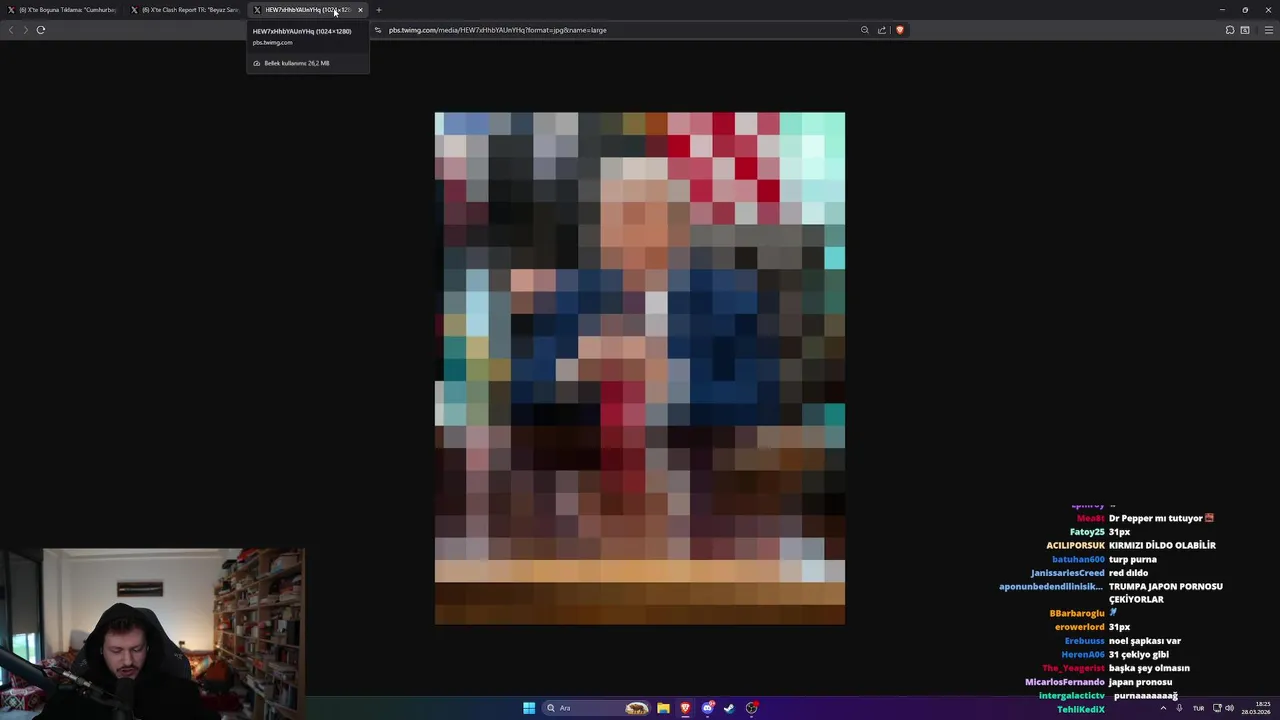
Task: Open Steam from the taskbar
Action: (x=729, y=708)
